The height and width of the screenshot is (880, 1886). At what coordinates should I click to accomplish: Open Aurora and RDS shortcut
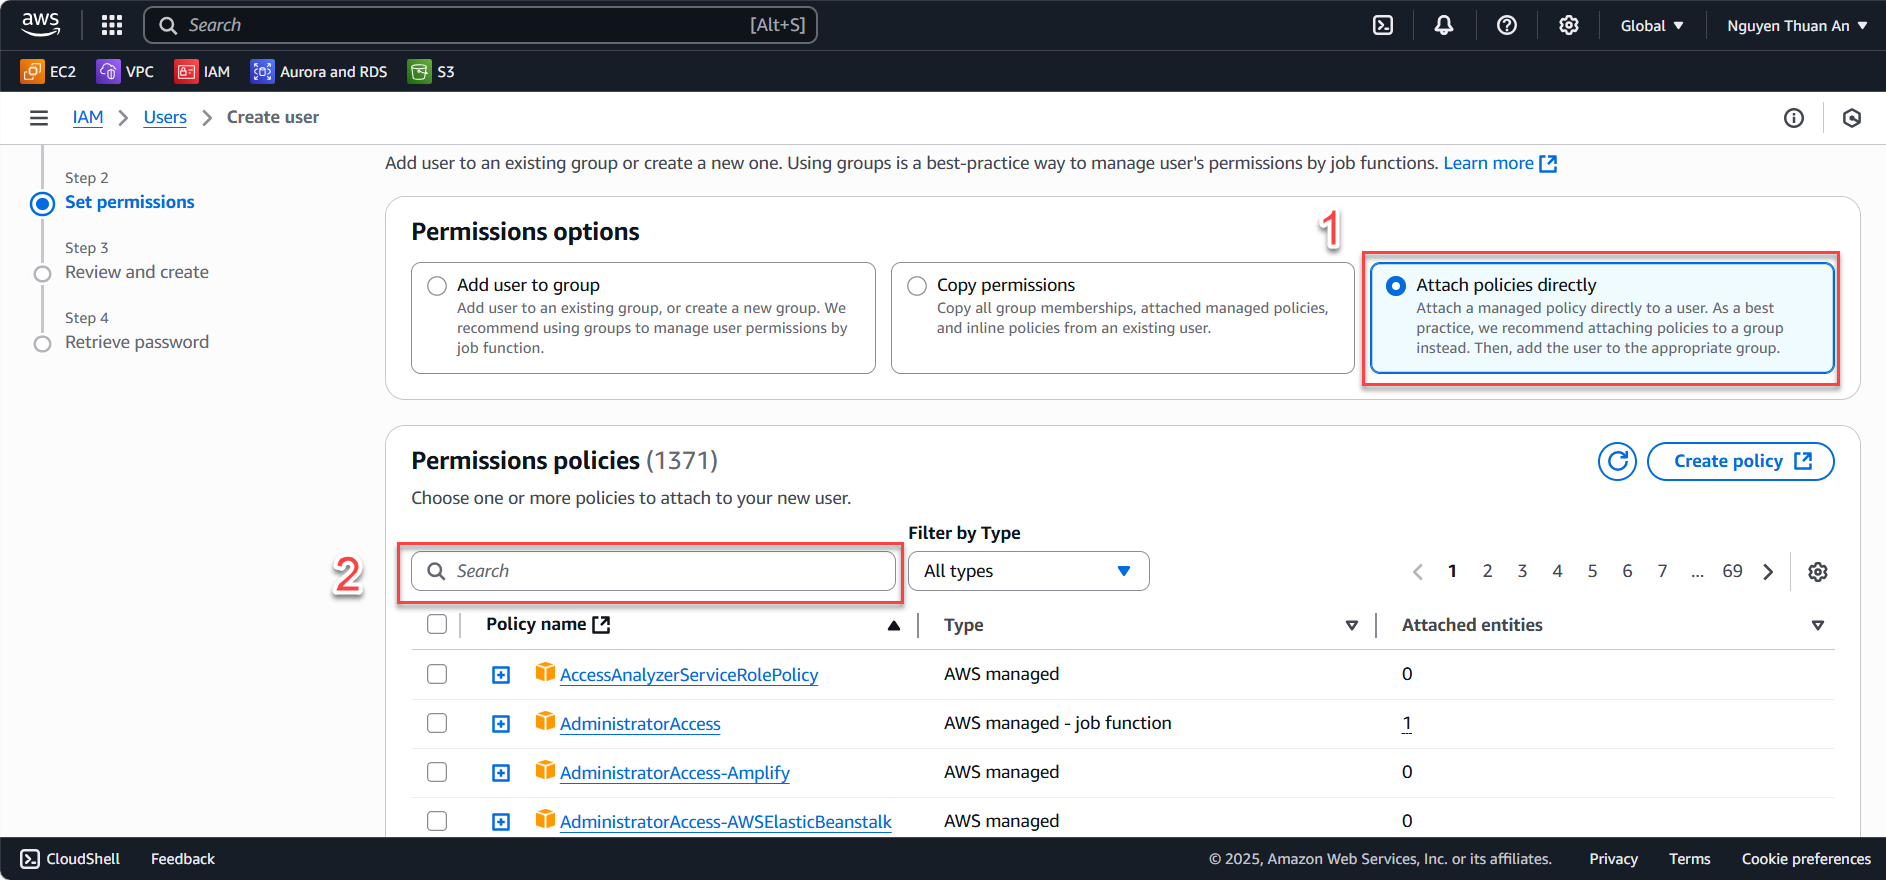point(319,71)
